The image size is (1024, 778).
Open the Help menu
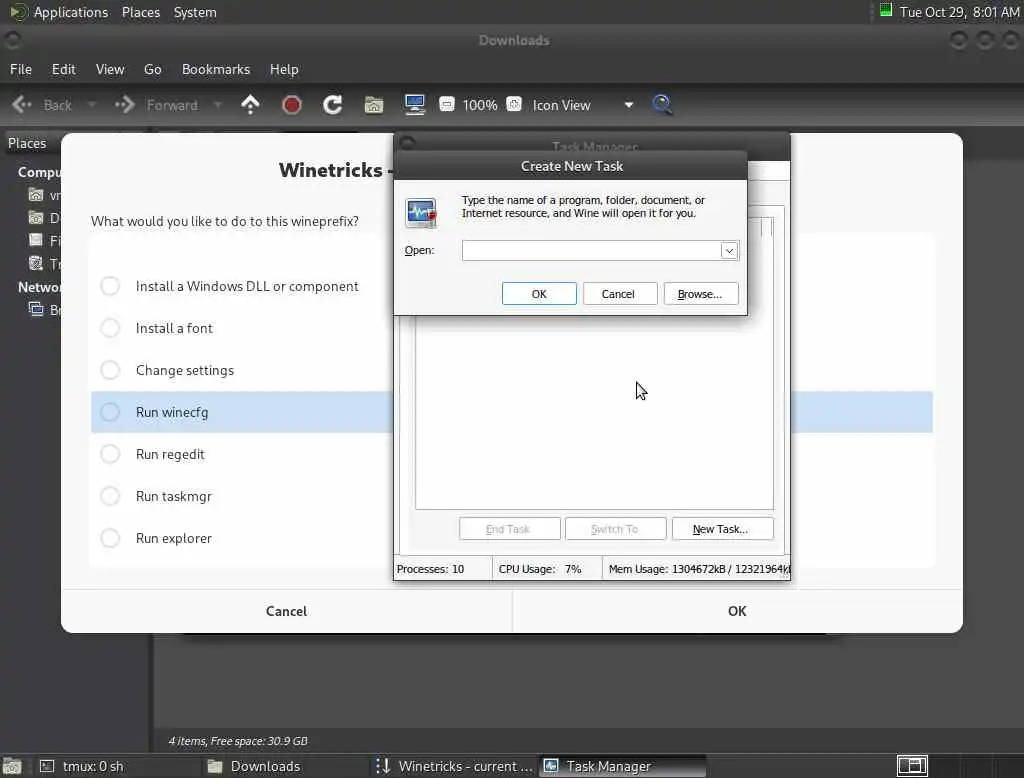tap(284, 69)
